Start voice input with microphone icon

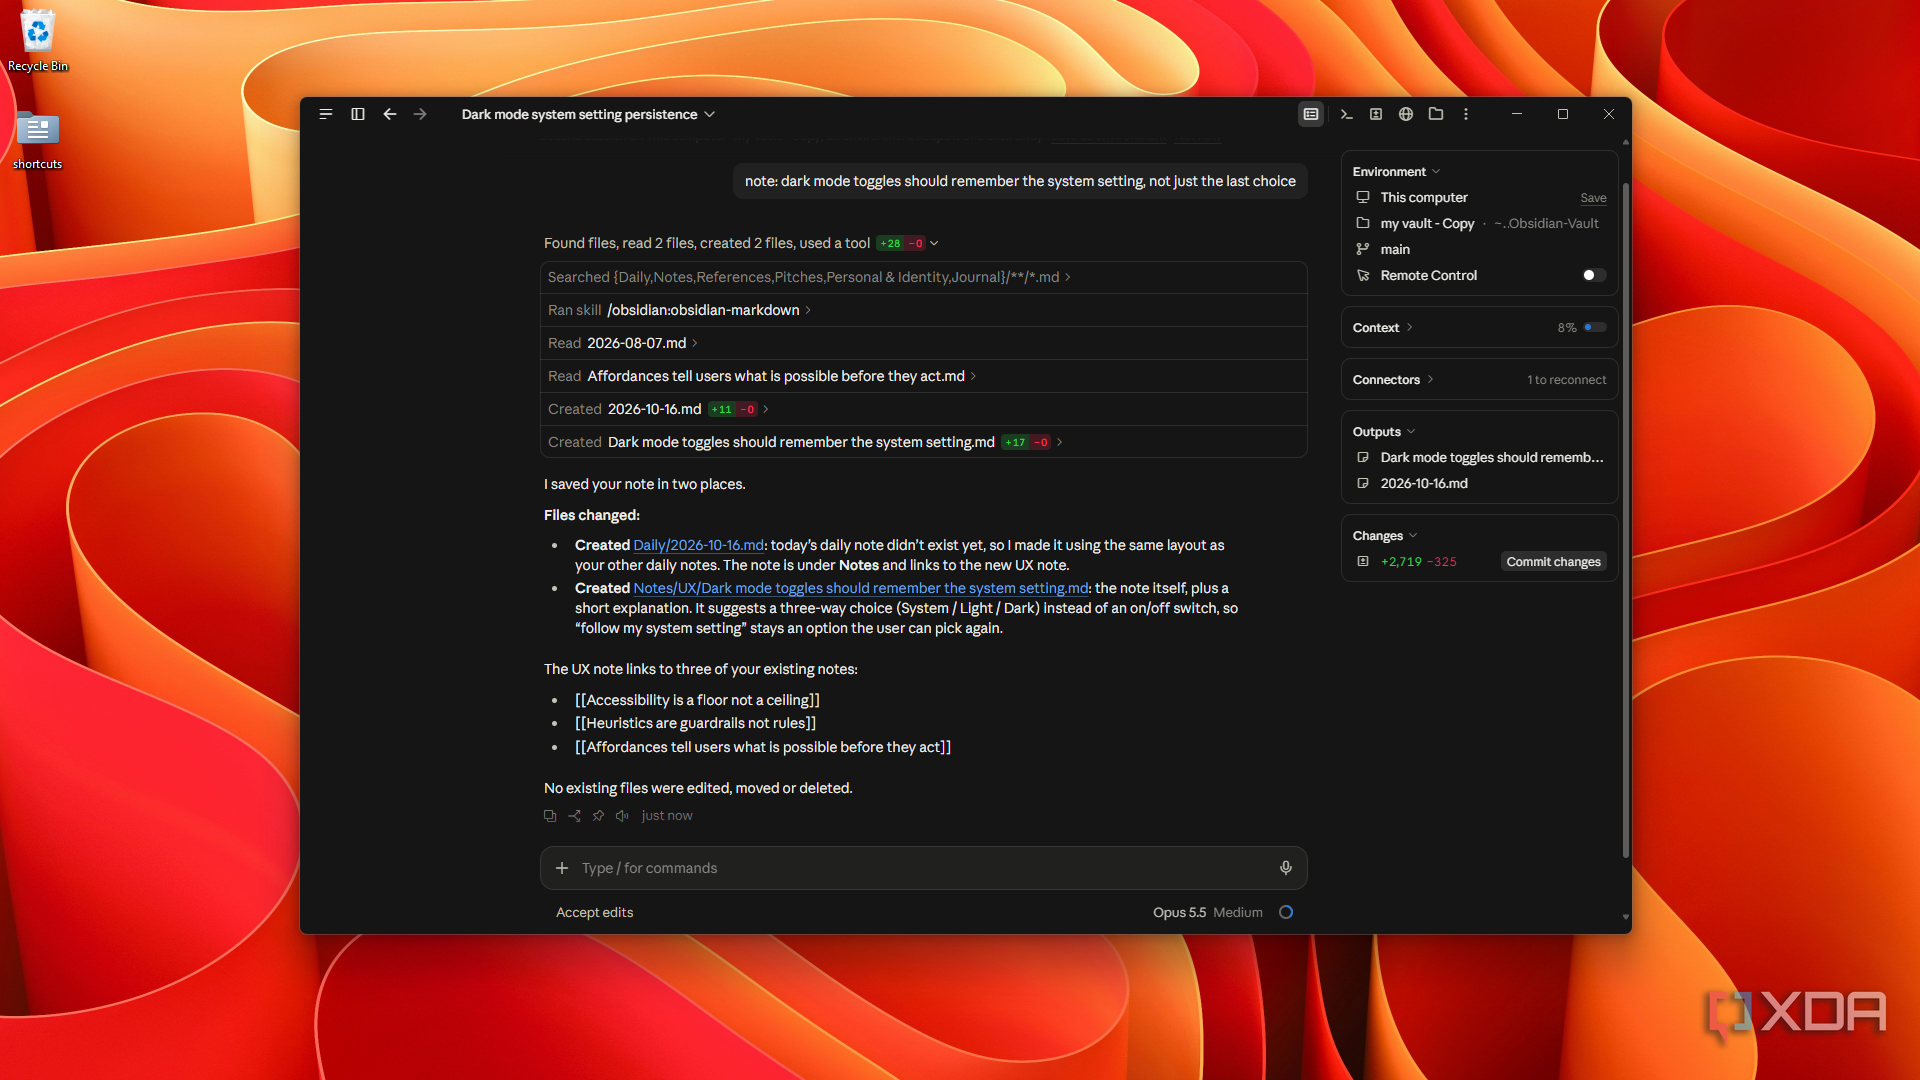(x=1286, y=868)
